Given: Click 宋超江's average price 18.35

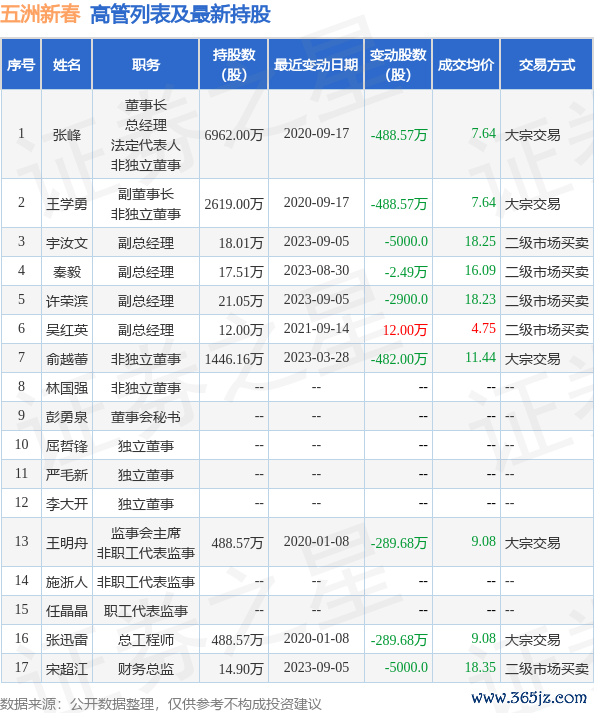Looking at the screenshot, I should (x=480, y=668).
